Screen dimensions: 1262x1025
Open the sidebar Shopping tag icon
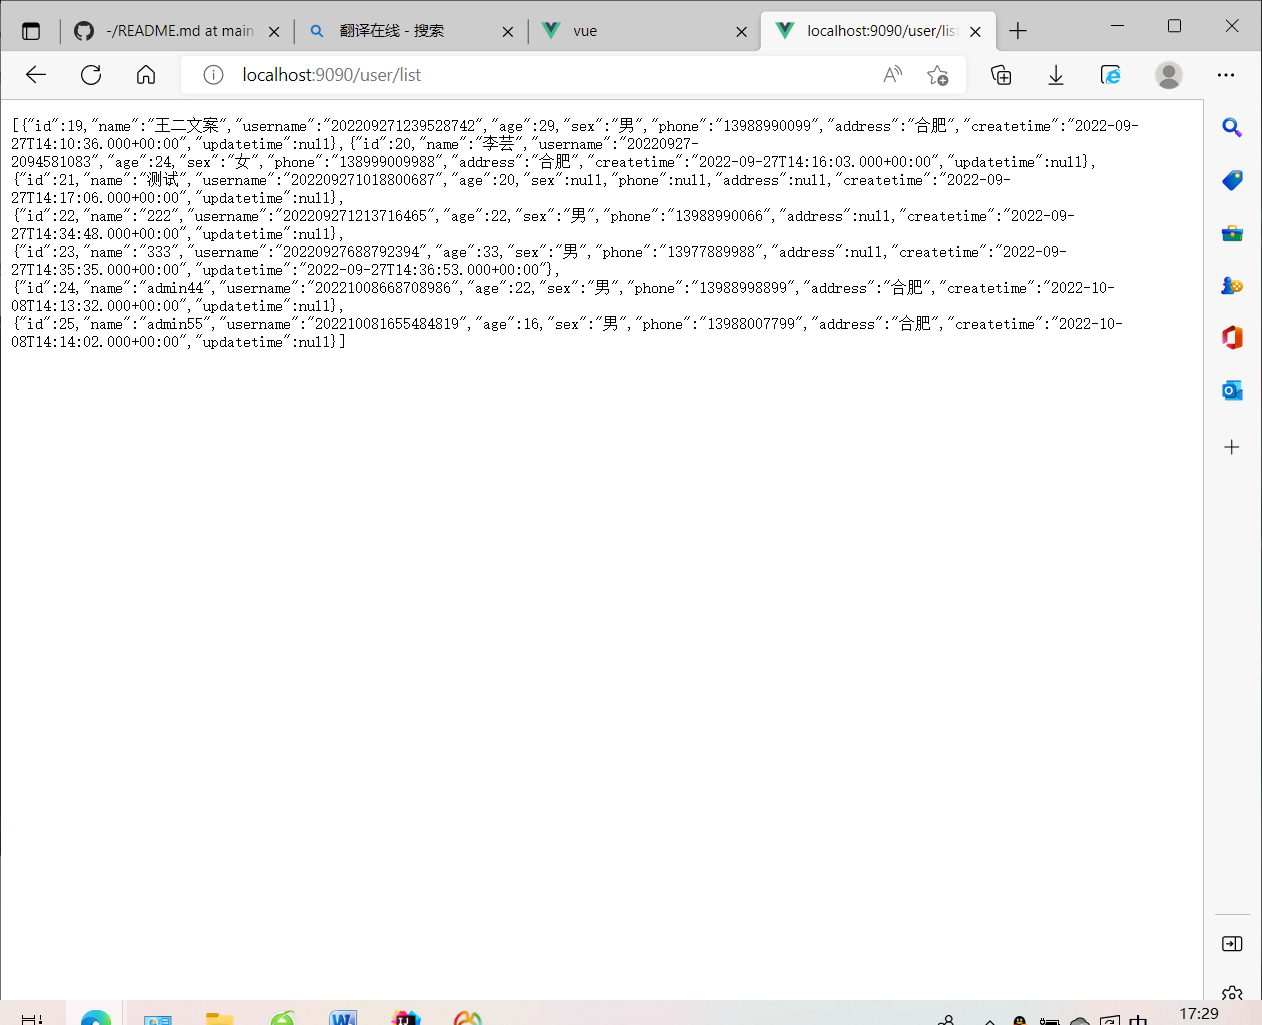coord(1232,180)
